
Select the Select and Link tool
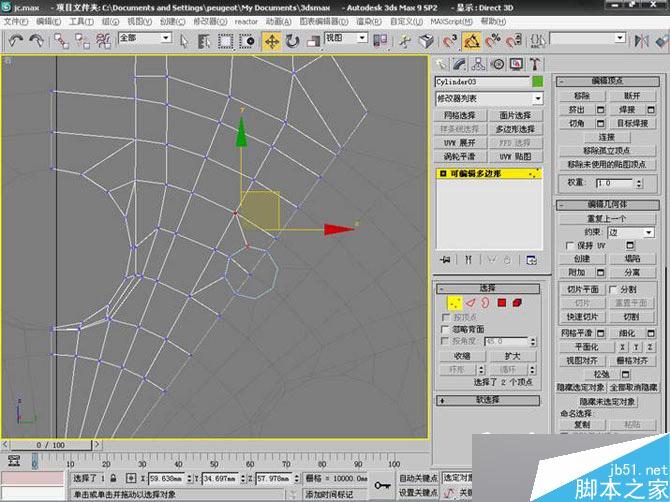click(61, 41)
